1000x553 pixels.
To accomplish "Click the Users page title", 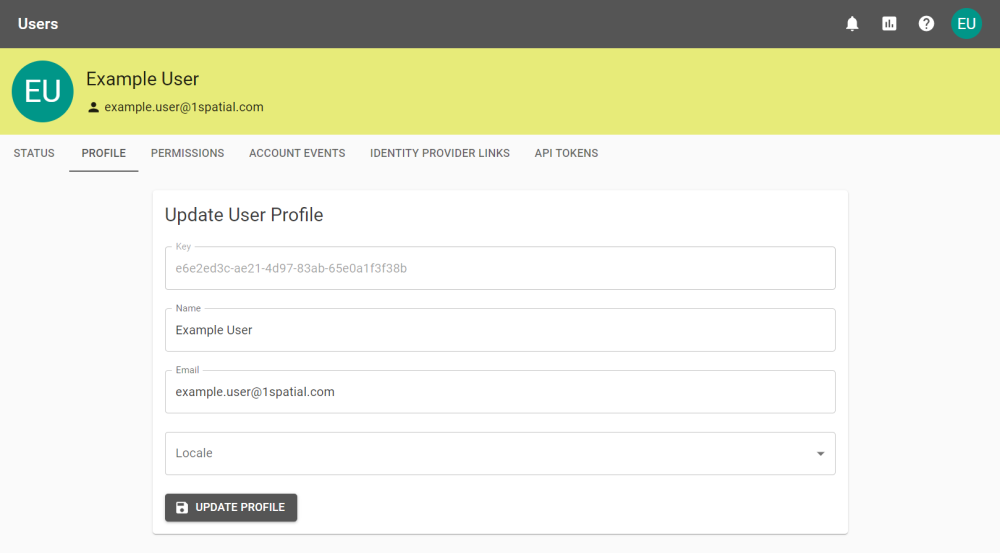I will point(38,24).
